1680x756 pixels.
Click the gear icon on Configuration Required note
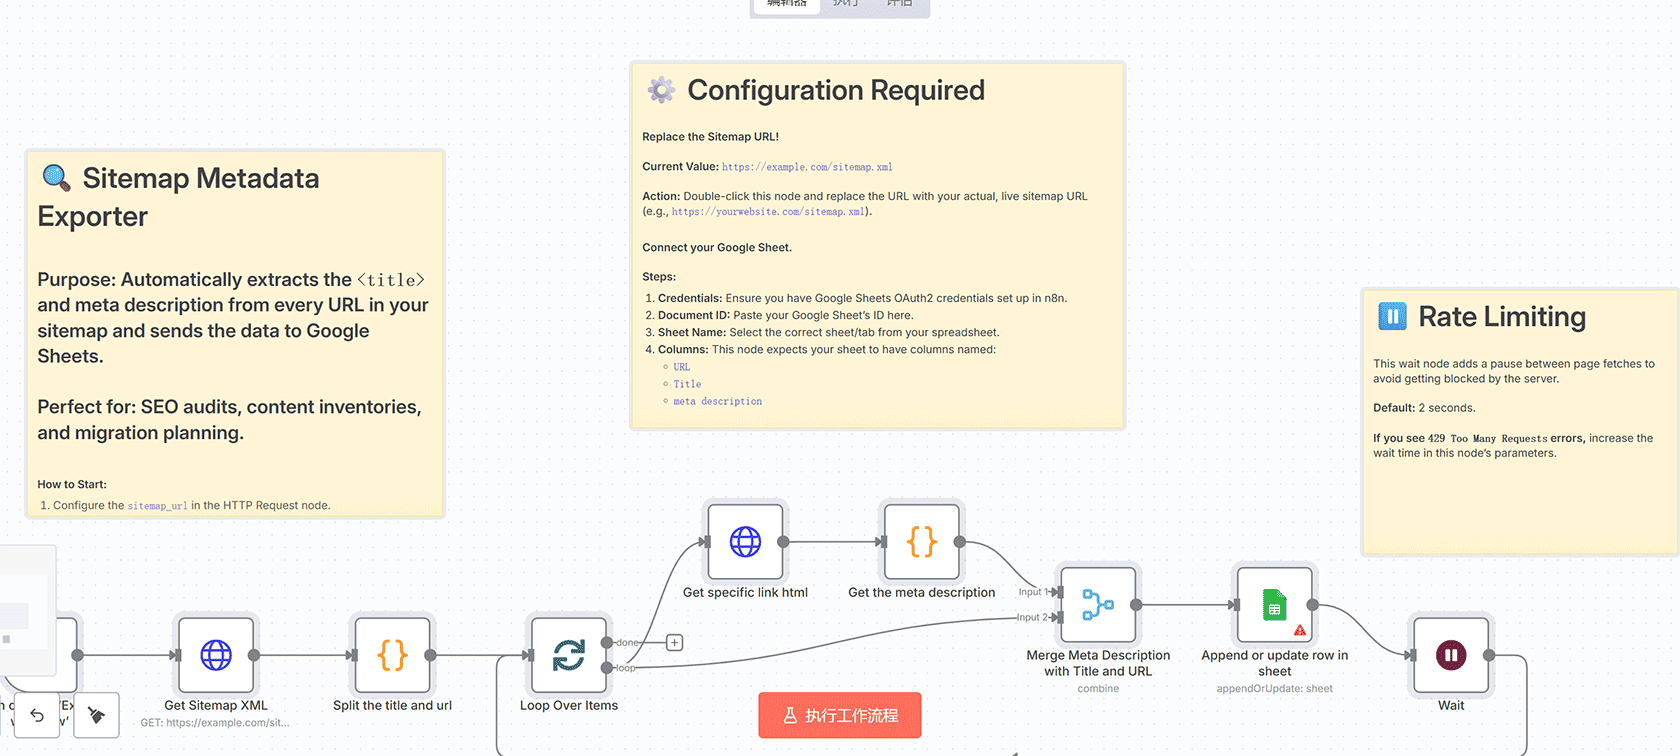pos(659,90)
